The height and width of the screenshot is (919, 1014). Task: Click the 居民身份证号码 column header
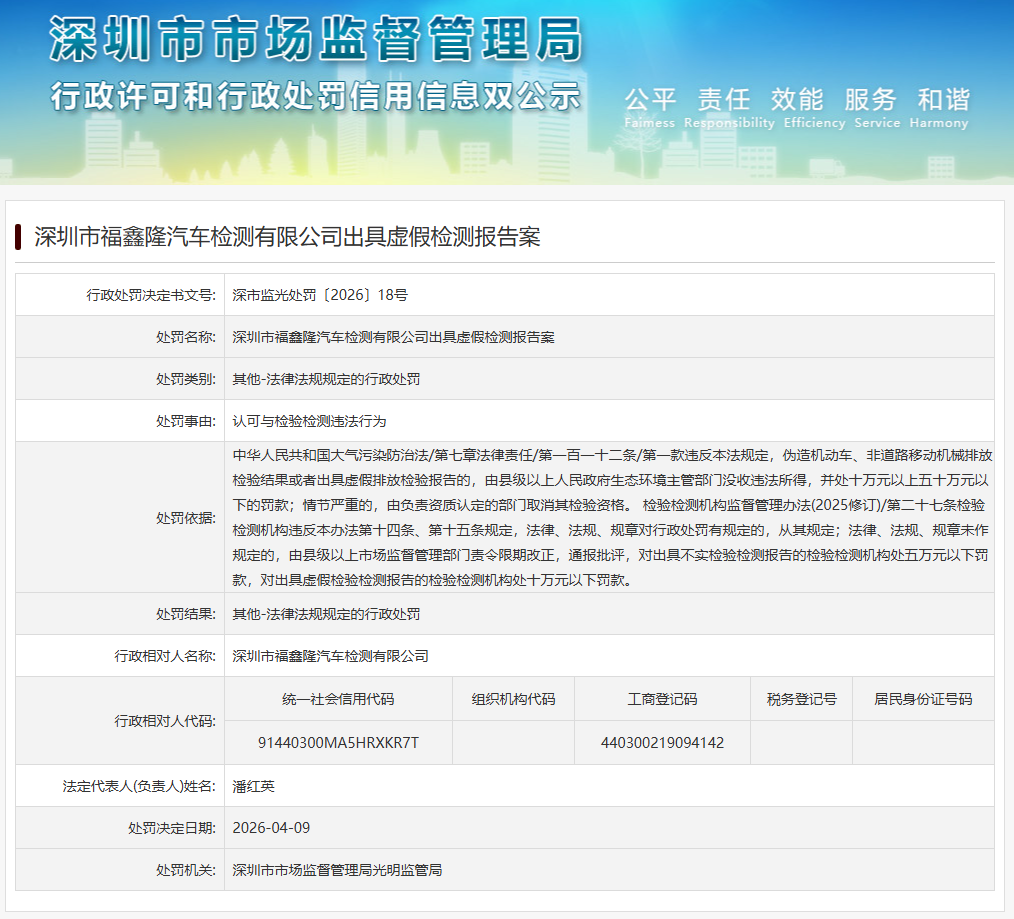[x=922, y=699]
